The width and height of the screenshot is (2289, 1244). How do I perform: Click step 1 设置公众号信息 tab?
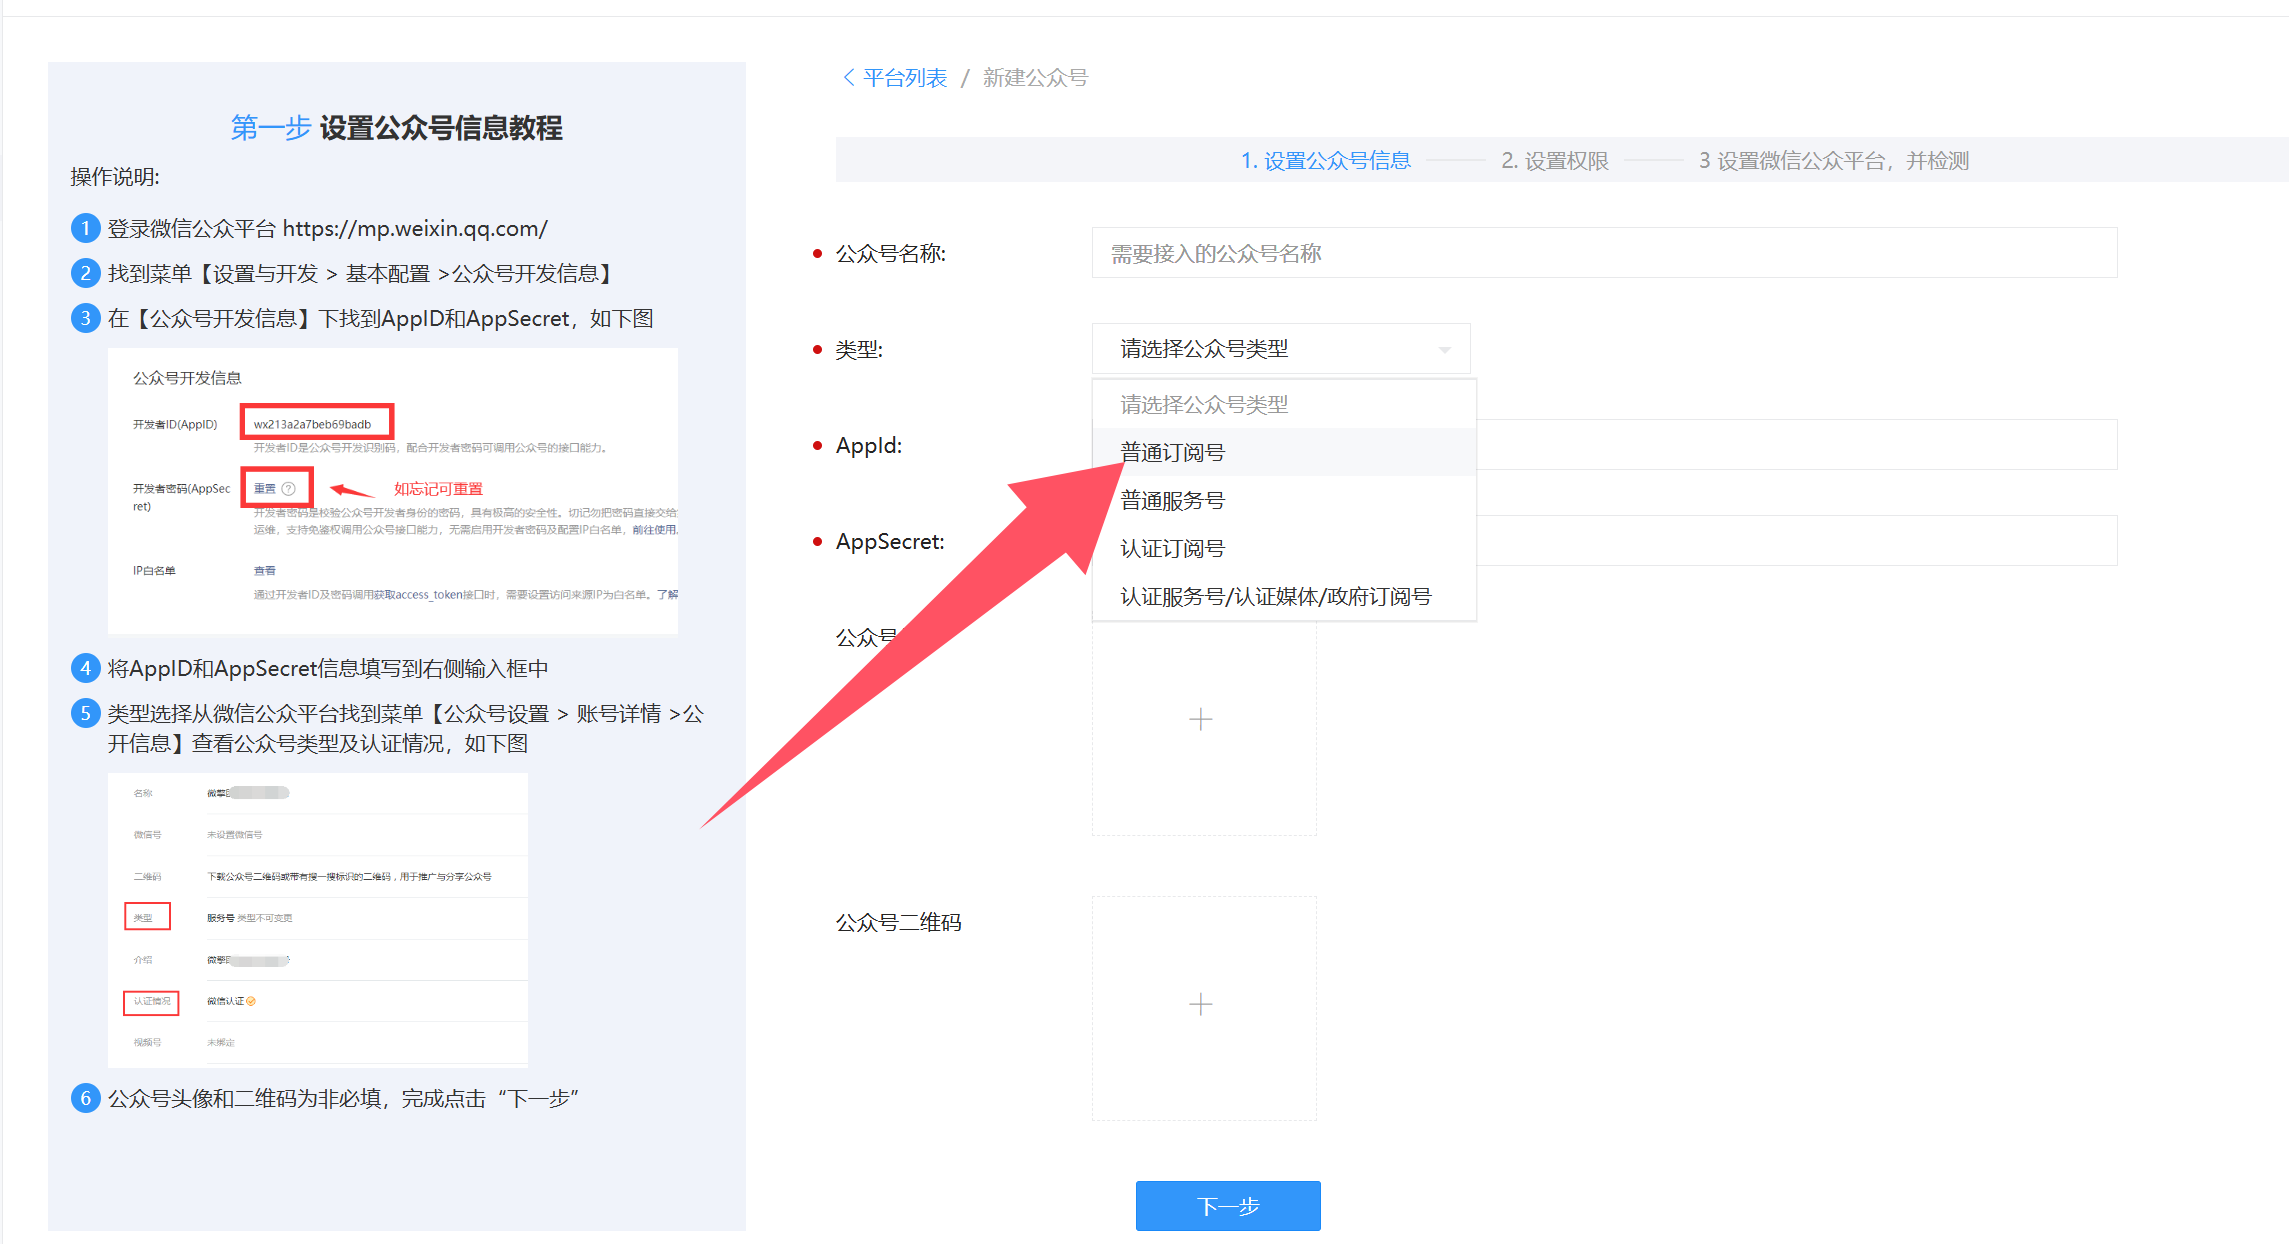tap(1325, 161)
